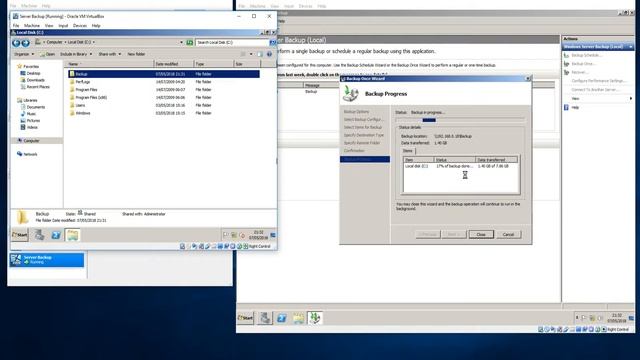Select the PerfLogs folder

tap(82, 82)
